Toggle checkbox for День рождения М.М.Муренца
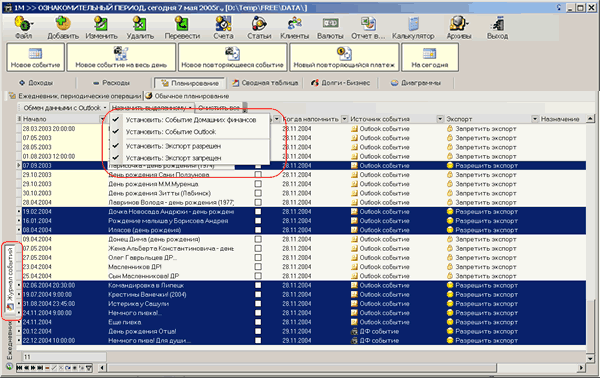This screenshot has height=378, width=600. (x=258, y=184)
